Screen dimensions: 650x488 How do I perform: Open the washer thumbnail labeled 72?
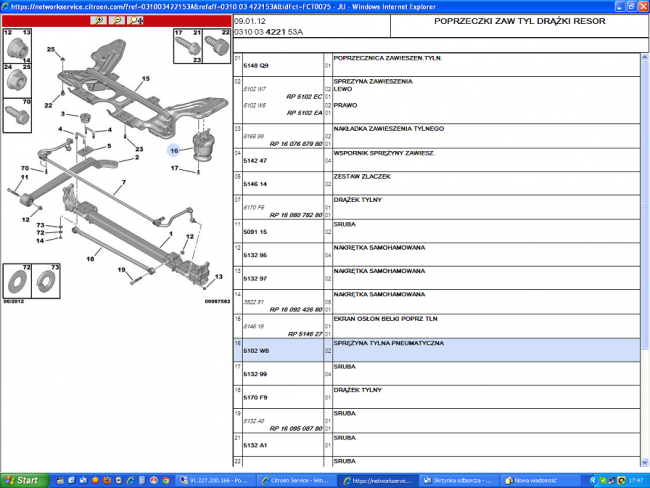pos(17,281)
